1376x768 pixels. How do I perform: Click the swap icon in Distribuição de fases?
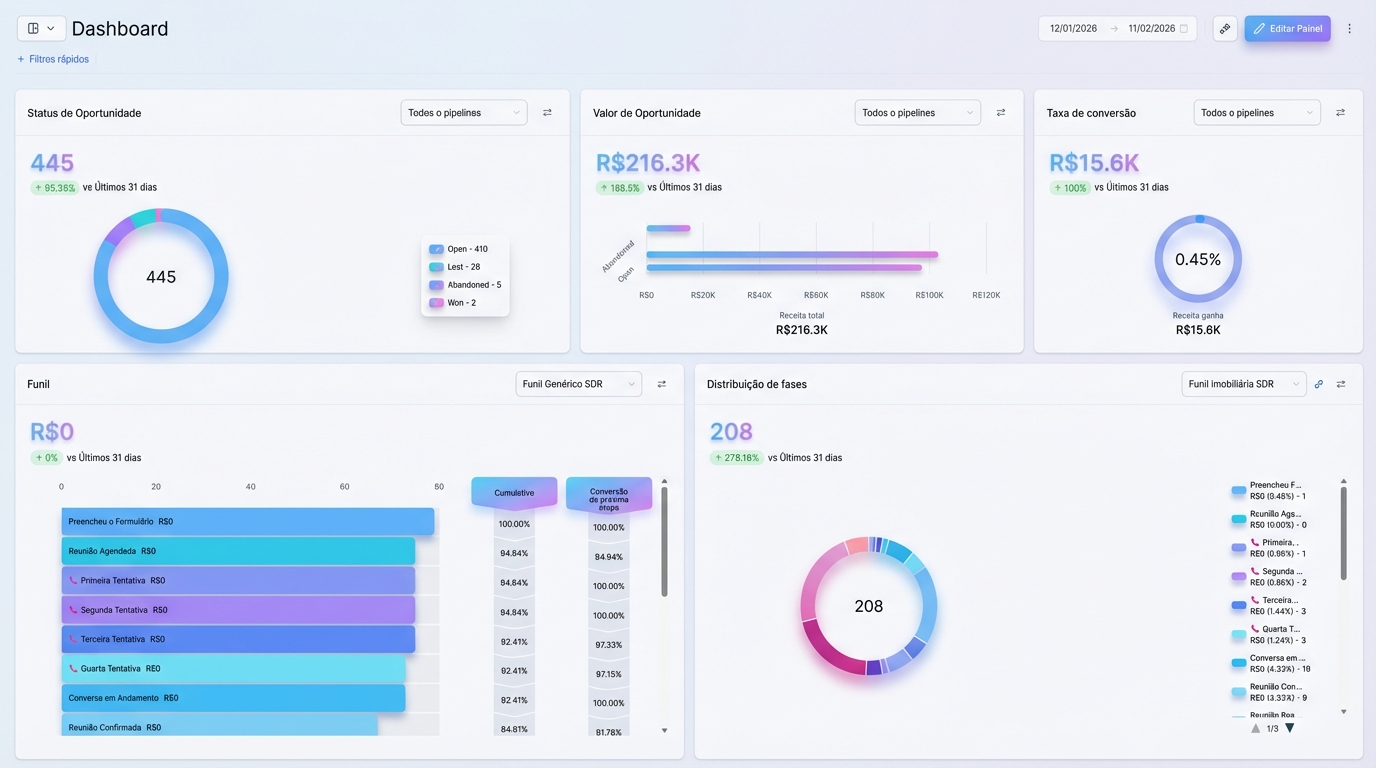(1341, 384)
